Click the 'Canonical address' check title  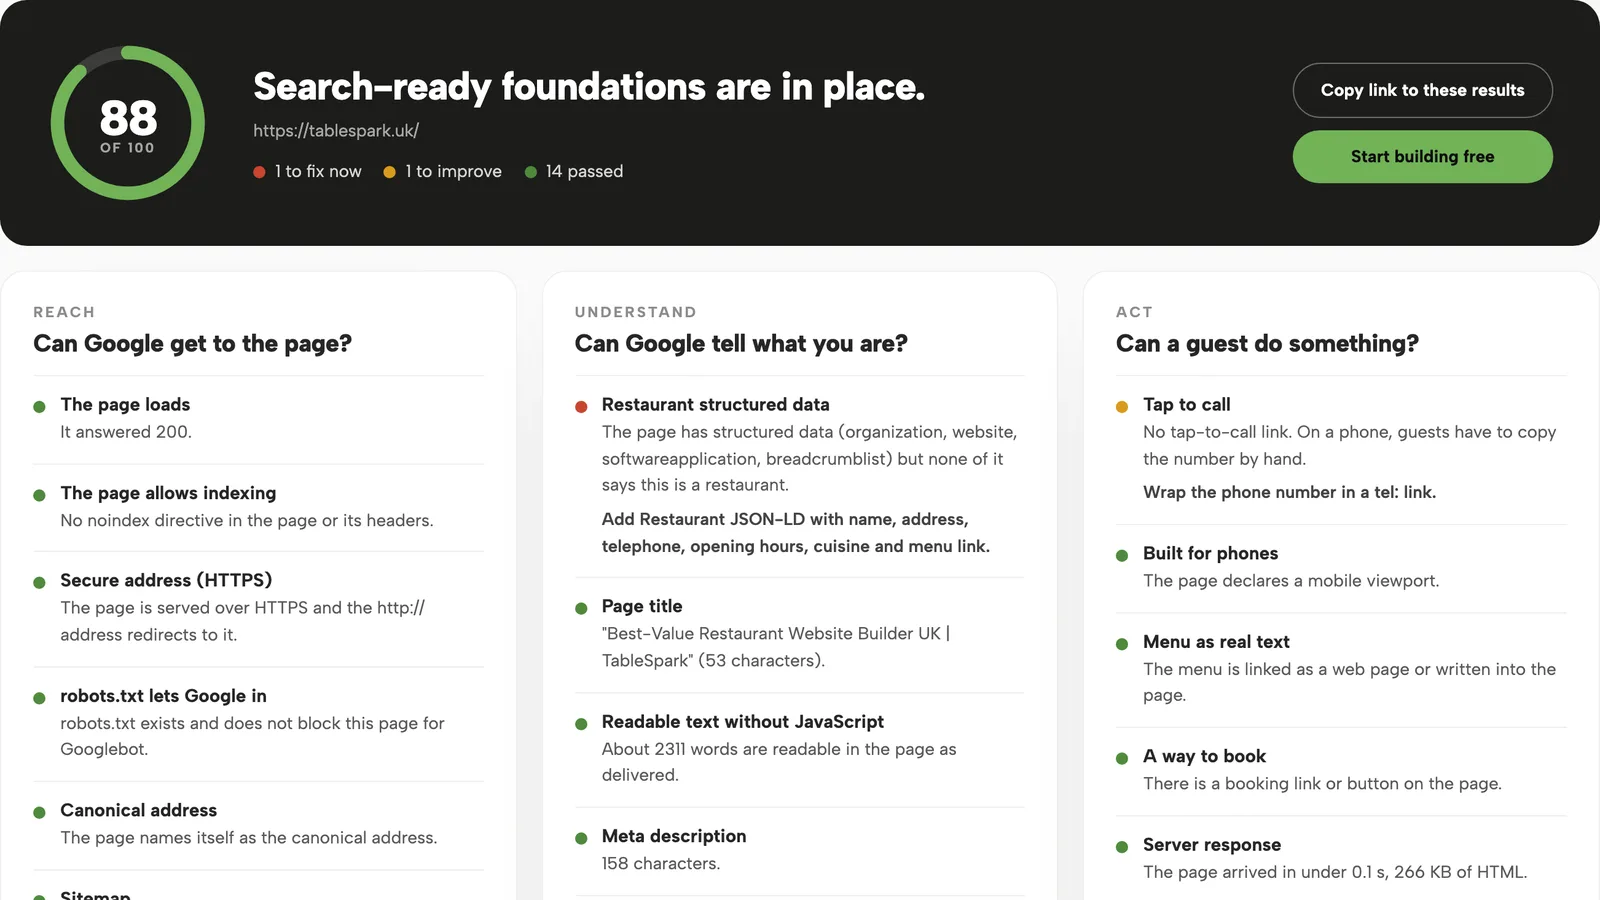[x=138, y=810]
